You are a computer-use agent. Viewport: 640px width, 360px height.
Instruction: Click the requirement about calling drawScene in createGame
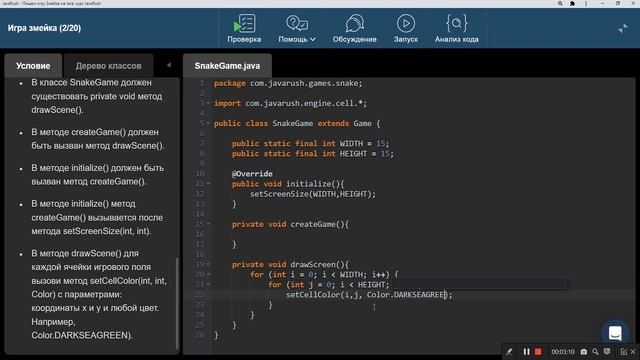pyautogui.click(x=98, y=139)
